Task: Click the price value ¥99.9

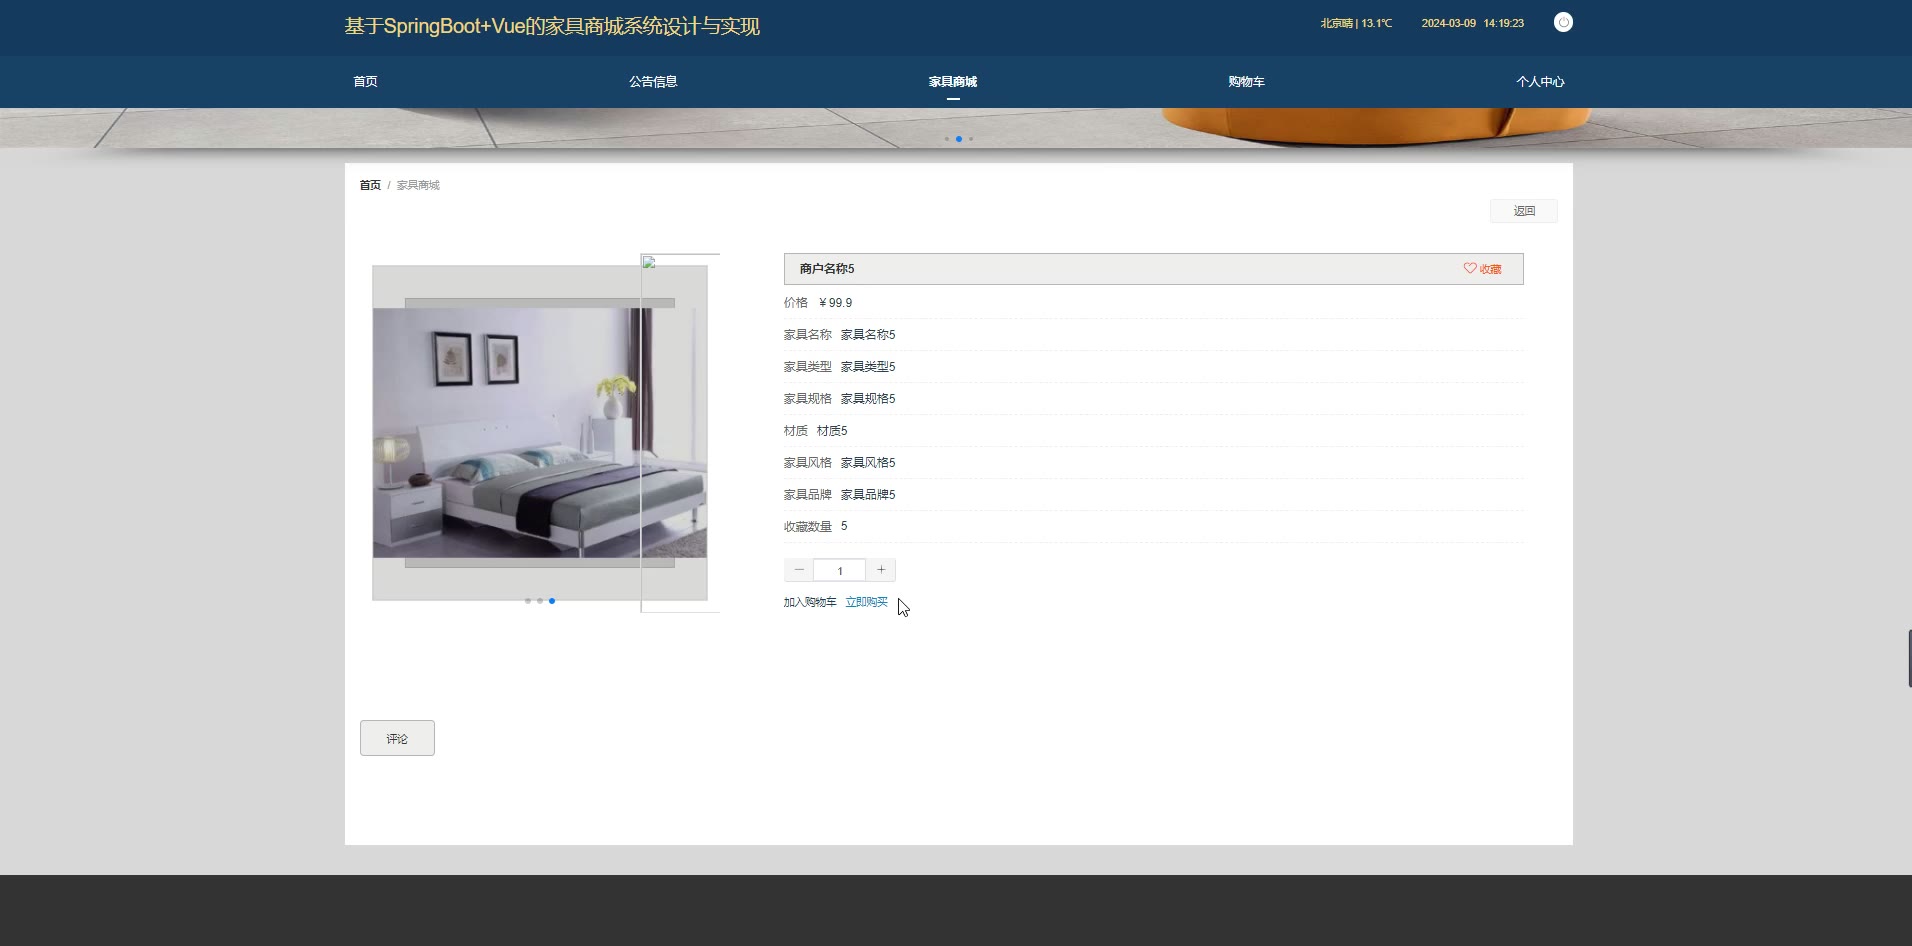Action: 836,303
